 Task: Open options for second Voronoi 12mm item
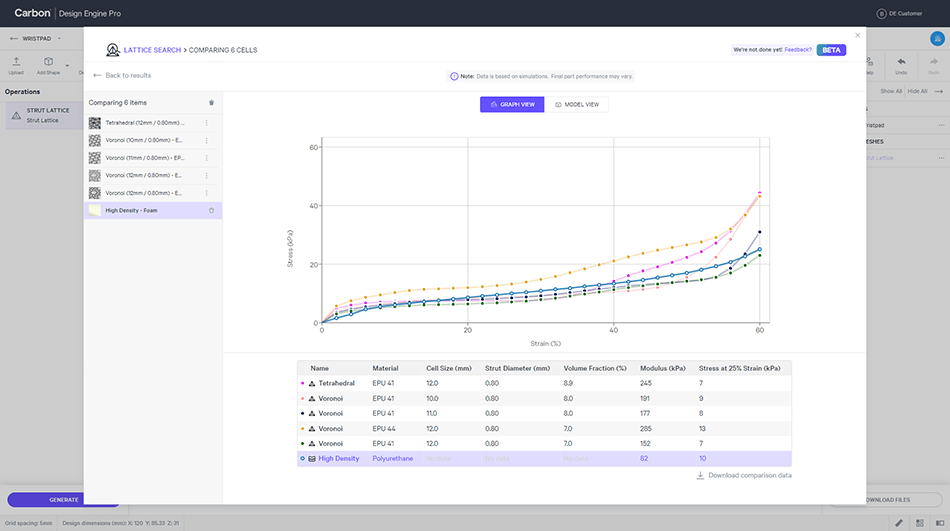(x=207, y=193)
